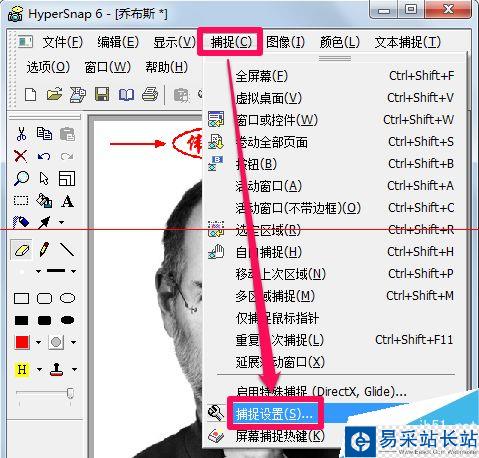Click the red foreground color swatch
The image size is (479, 458).
click(x=22, y=342)
